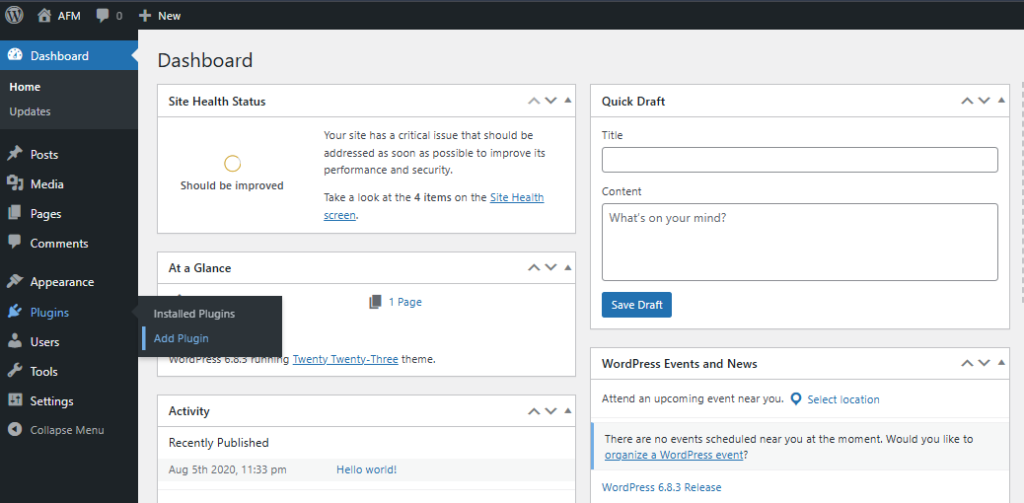Open Installed Plugins from the flyout
1024x503 pixels.
click(x=194, y=314)
